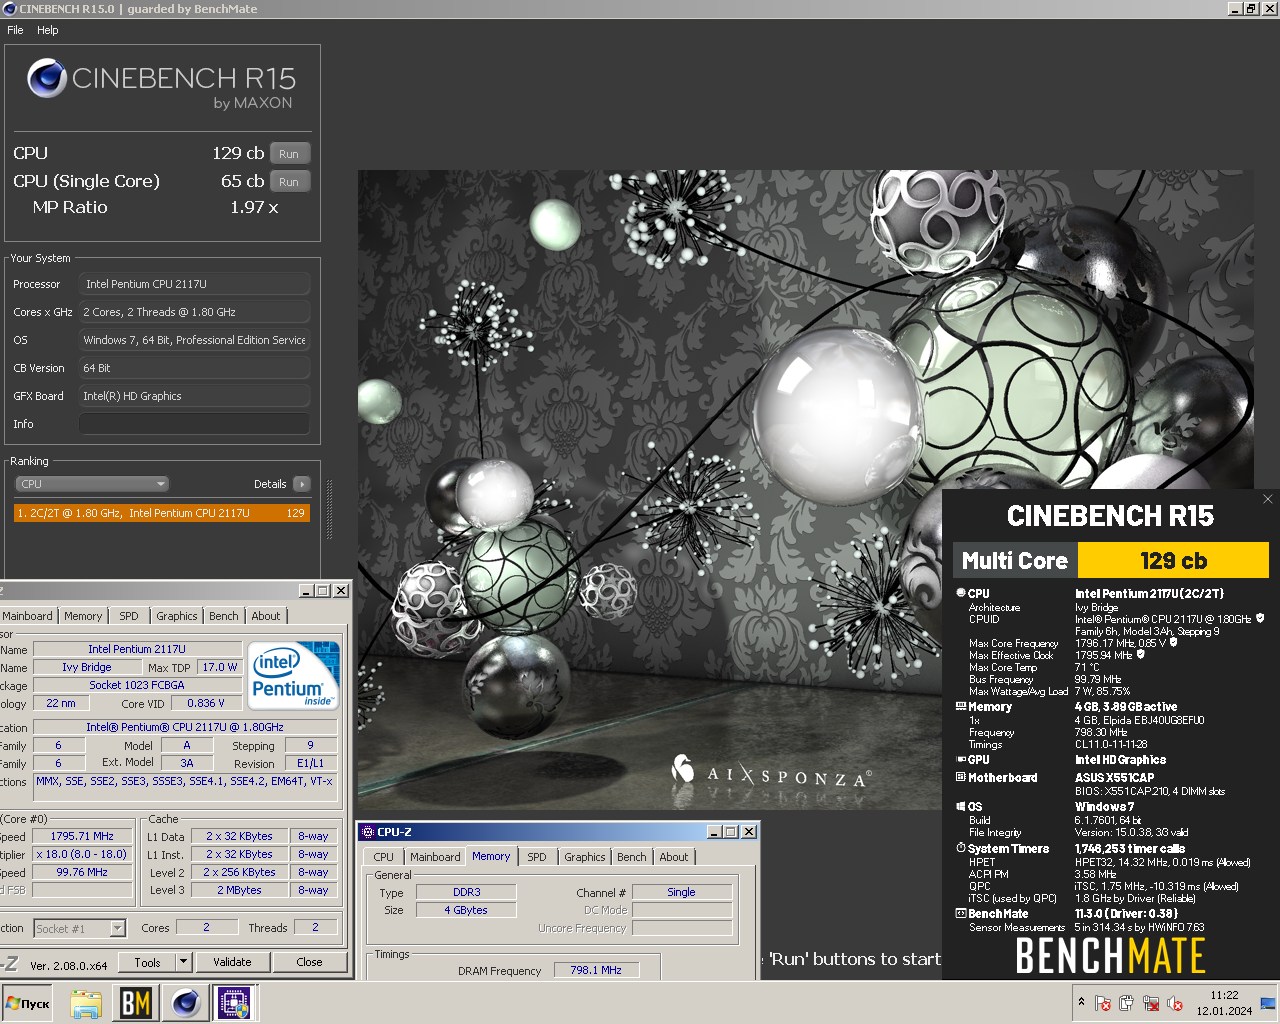Select the Intel Pentium CPU 2117U ranking row
This screenshot has width=1280, height=1024.
pos(161,513)
